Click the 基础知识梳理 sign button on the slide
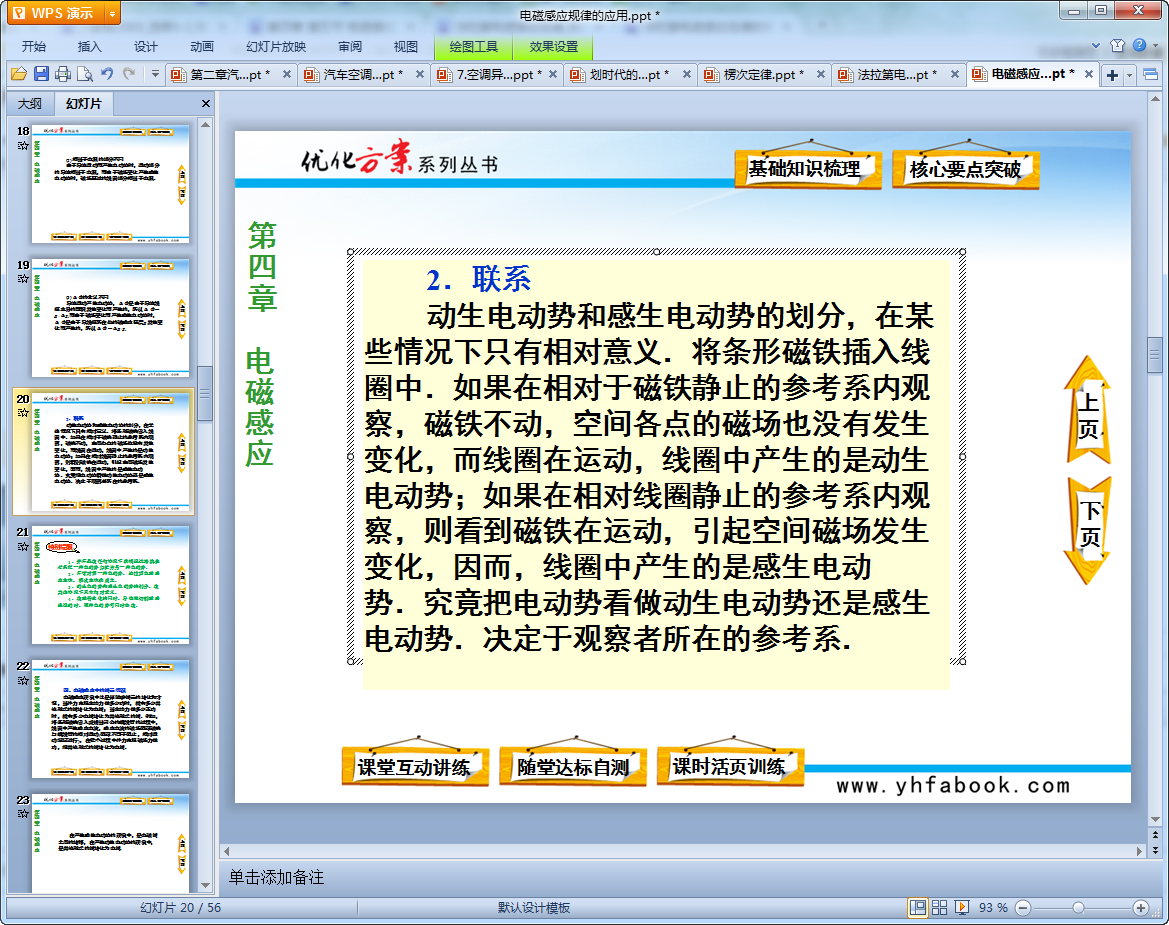This screenshot has height=925, width=1169. point(807,168)
